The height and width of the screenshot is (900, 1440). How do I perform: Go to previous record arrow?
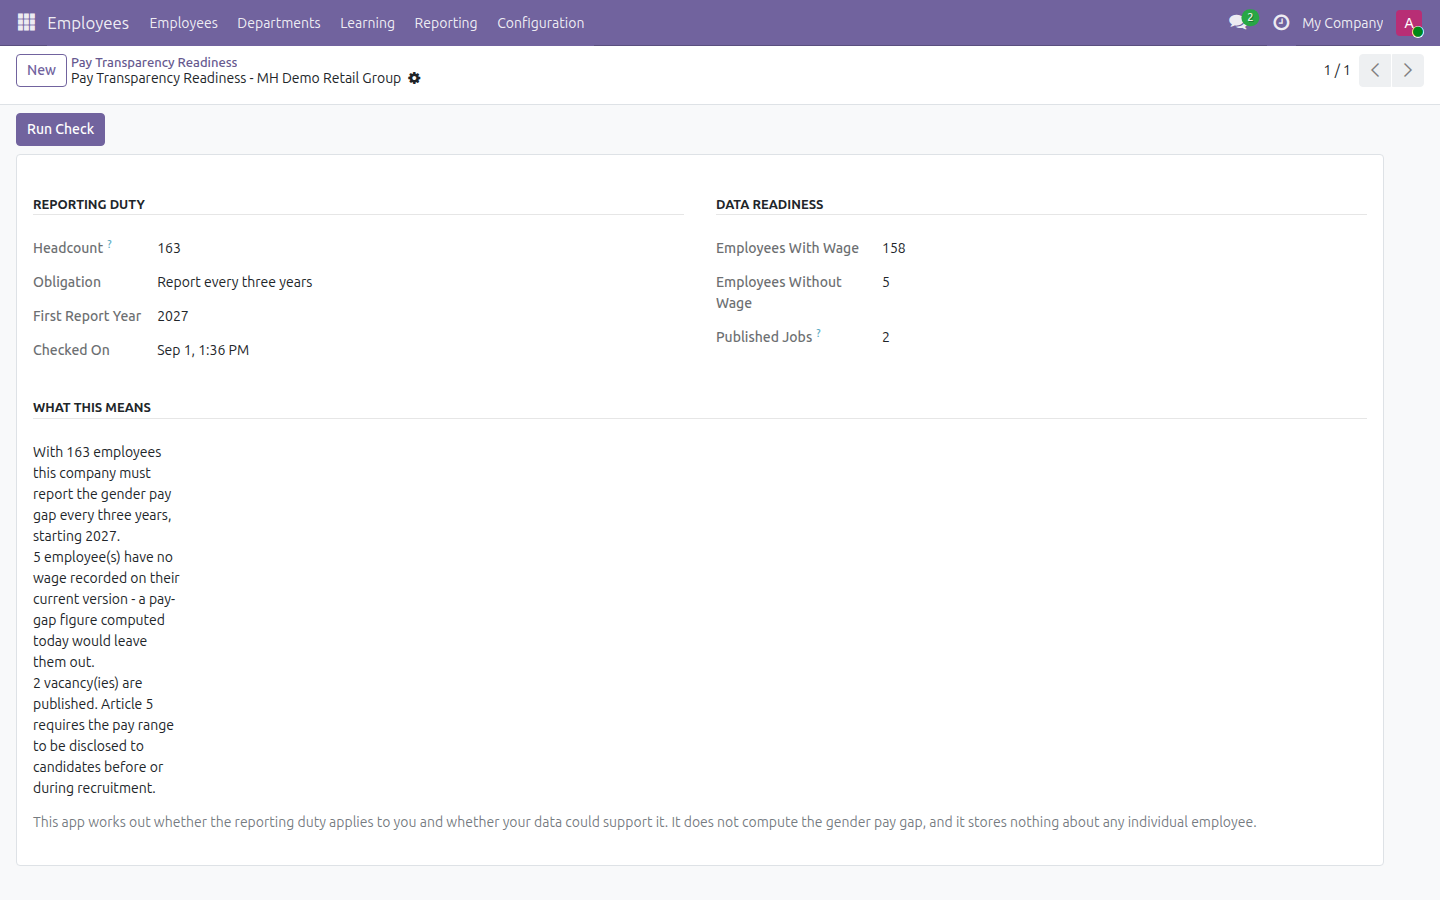point(1375,70)
